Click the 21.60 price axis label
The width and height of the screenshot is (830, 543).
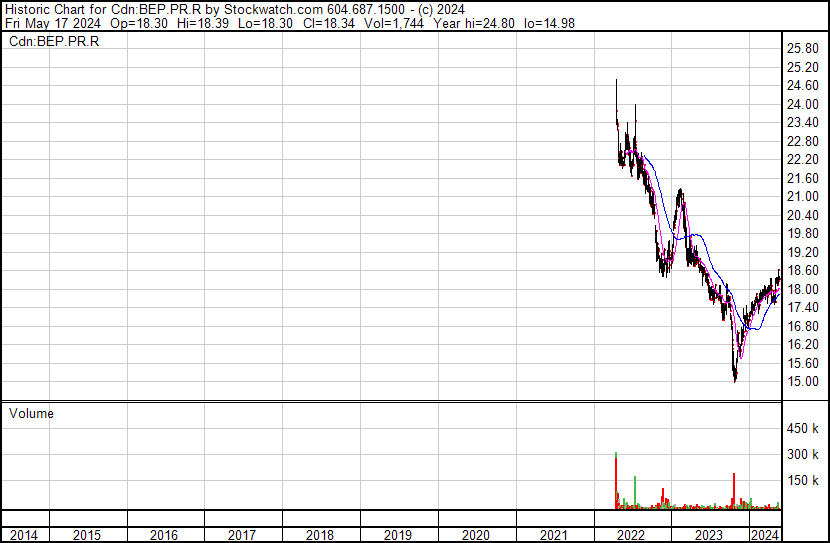pyautogui.click(x=803, y=178)
